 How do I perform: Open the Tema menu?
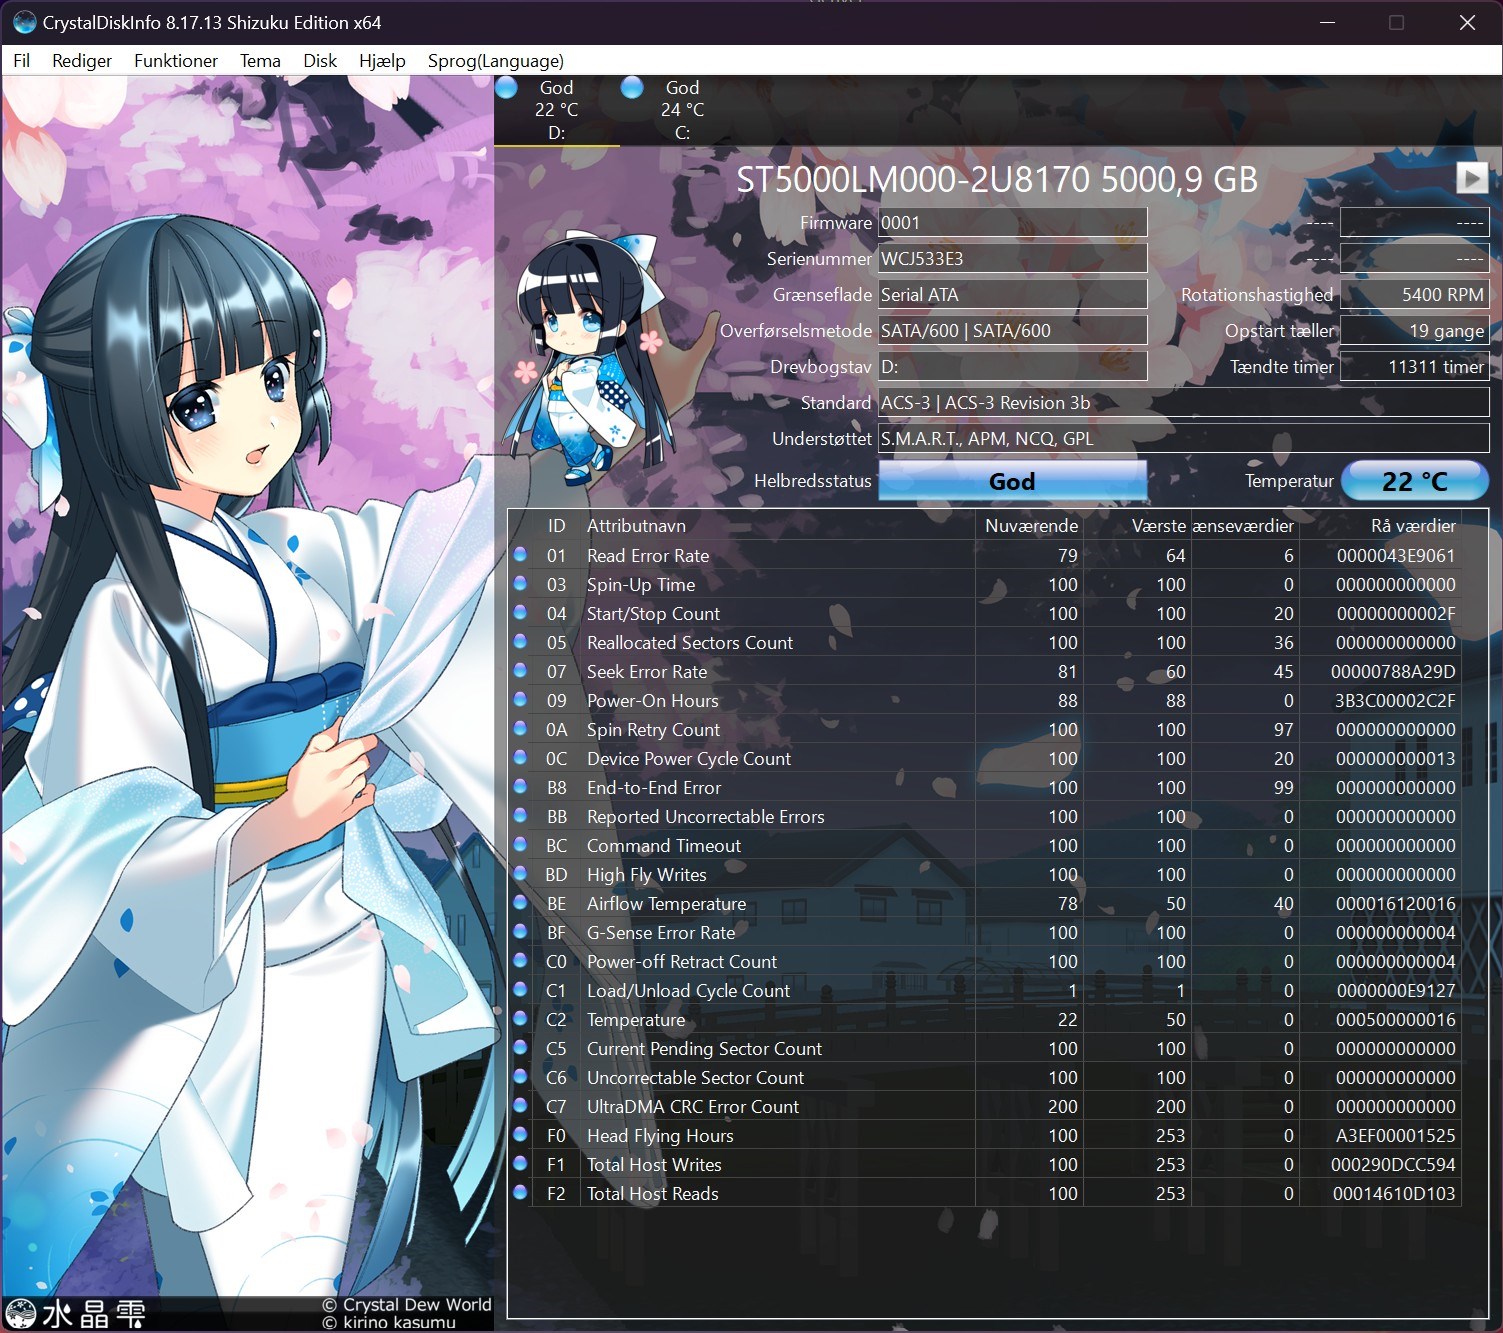tap(260, 61)
